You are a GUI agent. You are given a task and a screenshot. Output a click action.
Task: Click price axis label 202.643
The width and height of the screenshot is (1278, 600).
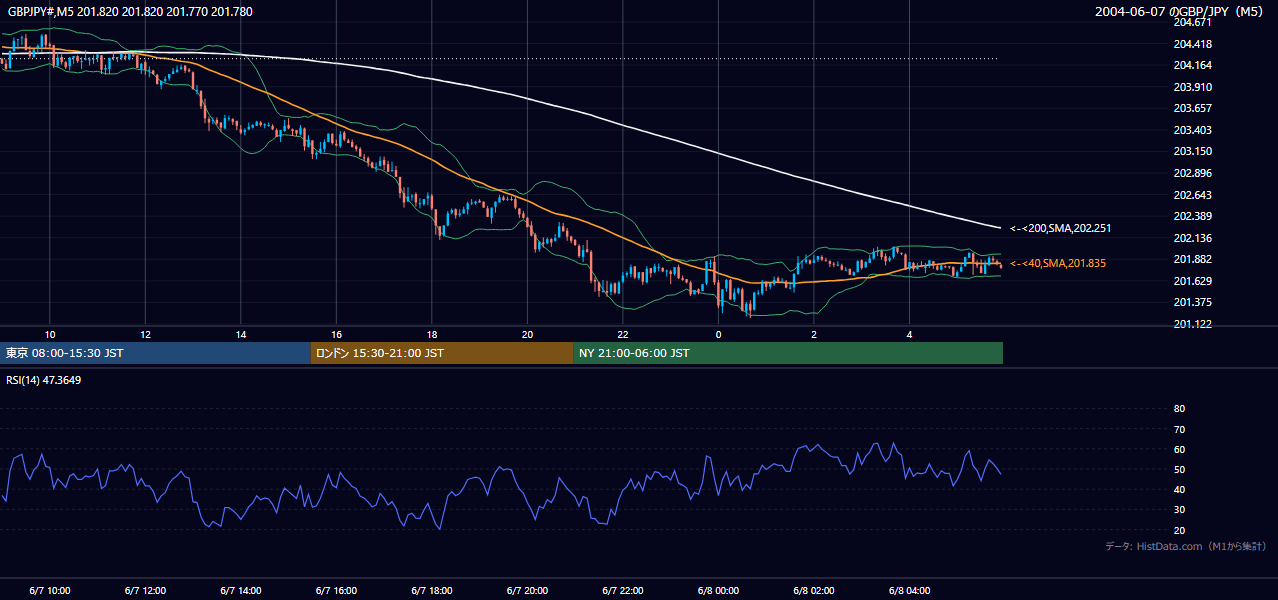1192,195
